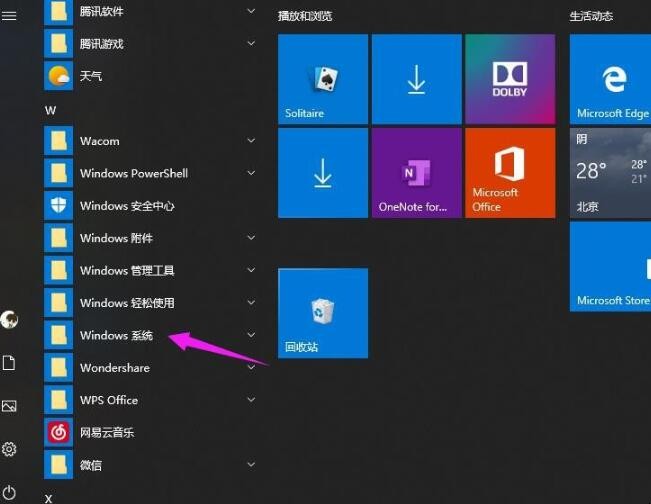Toggle the hamburger menu at top-left

pyautogui.click(x=10, y=17)
